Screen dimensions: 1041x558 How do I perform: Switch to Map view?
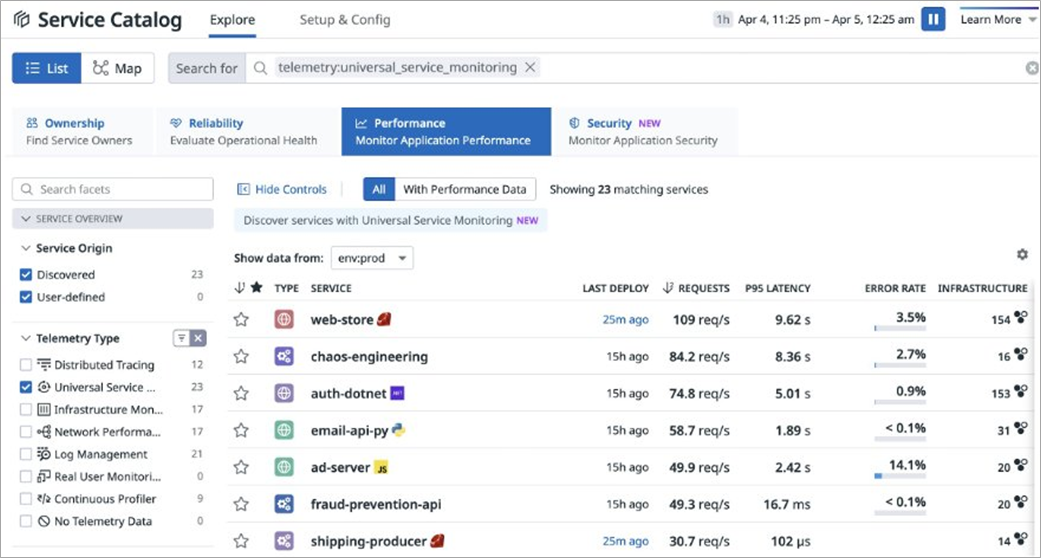(117, 68)
